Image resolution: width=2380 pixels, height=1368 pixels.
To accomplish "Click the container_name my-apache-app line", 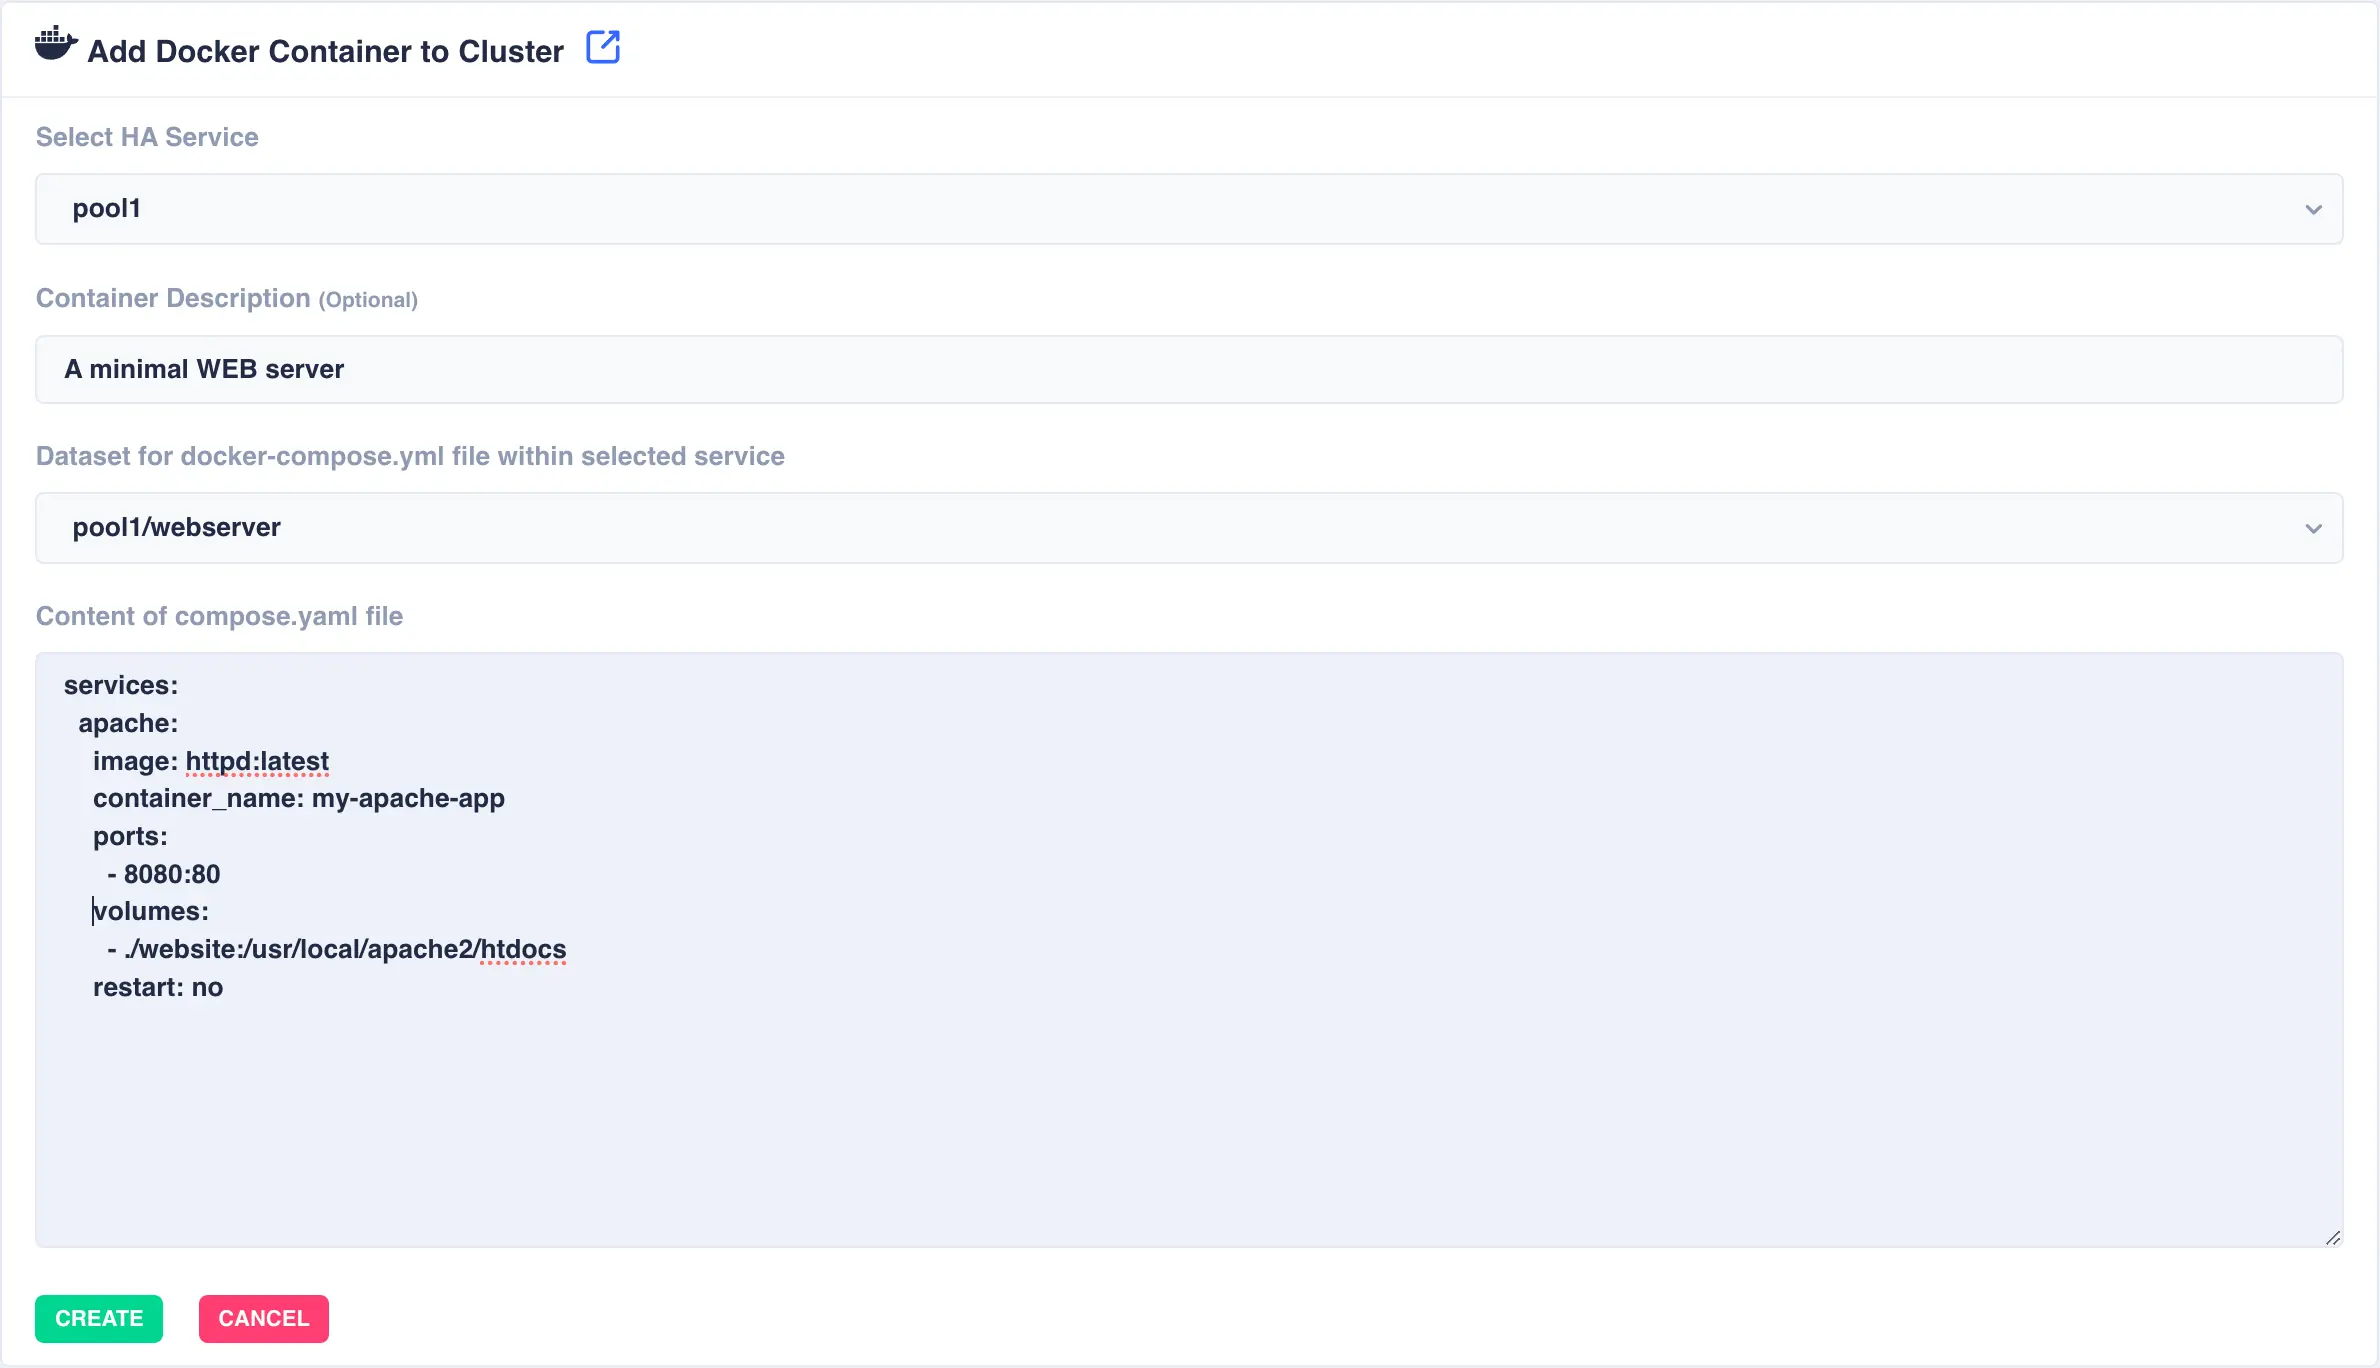I will tap(299, 798).
